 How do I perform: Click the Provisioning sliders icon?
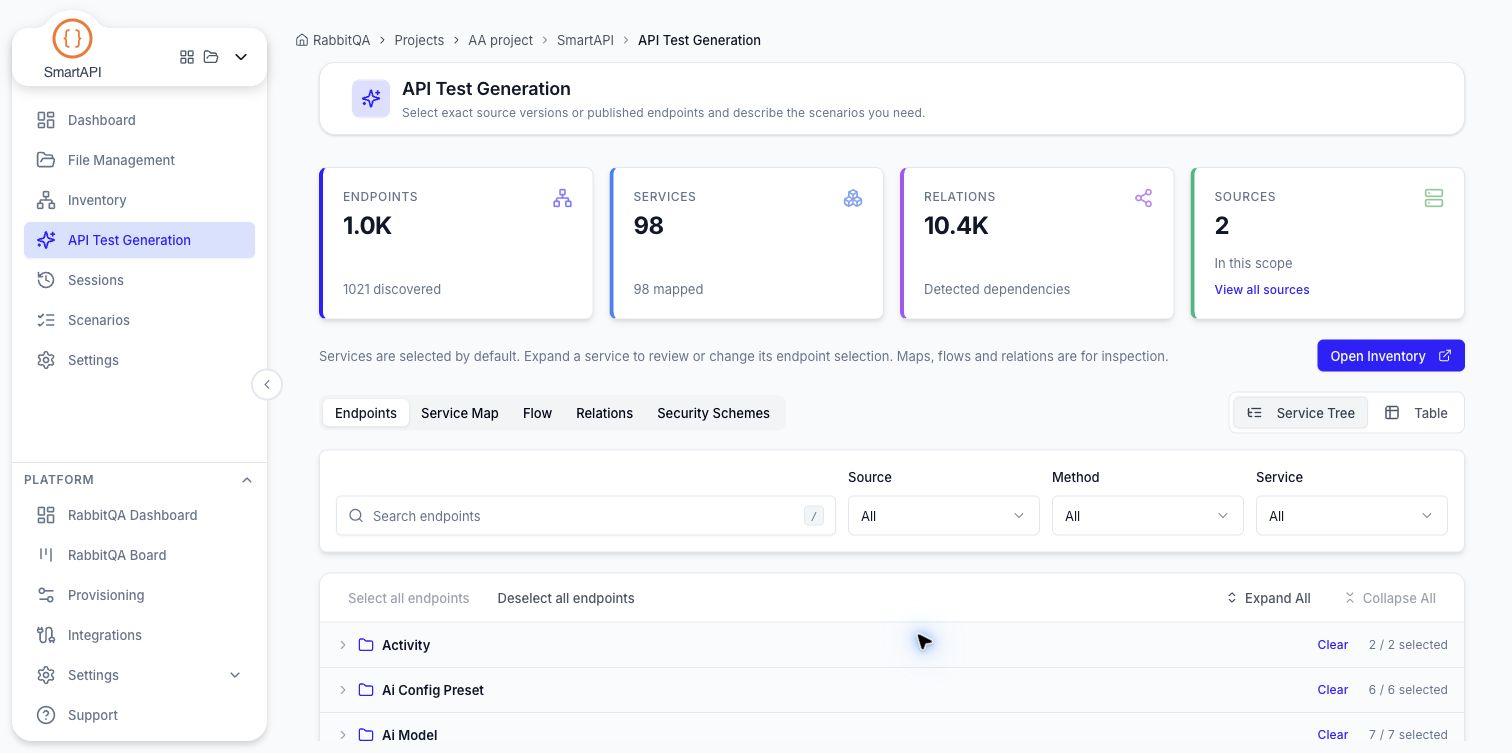[46, 595]
